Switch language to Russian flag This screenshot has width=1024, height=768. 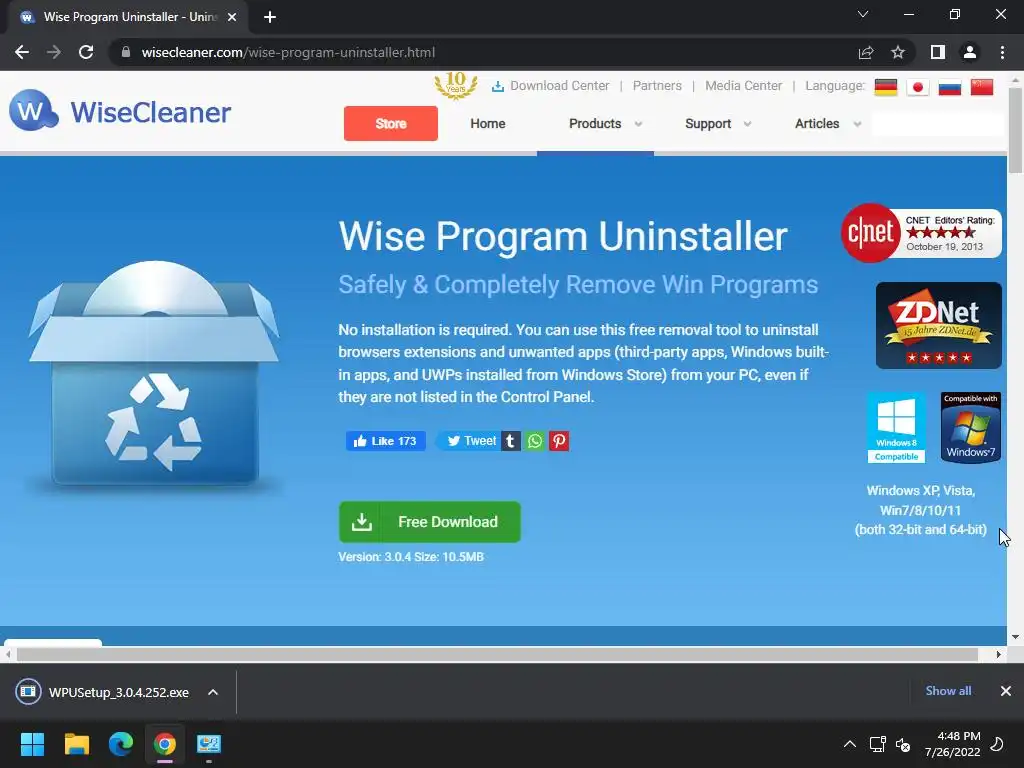tap(950, 87)
